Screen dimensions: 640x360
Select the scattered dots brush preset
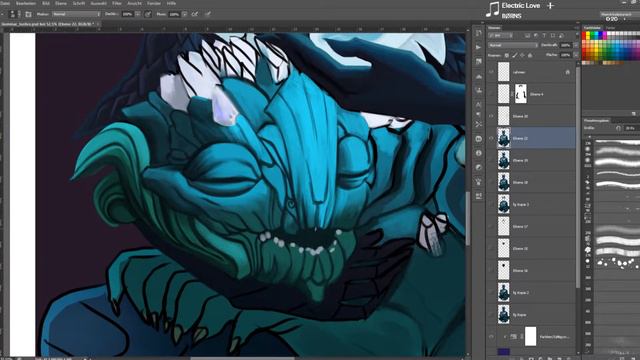(618, 262)
